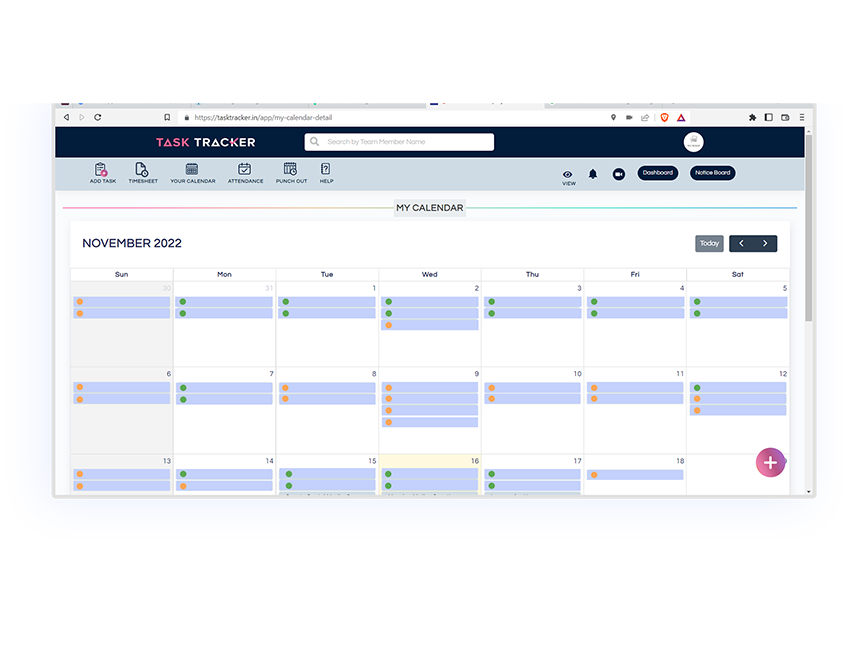Image resolution: width=850 pixels, height=650 pixels.
Task: Check Attendance via its toolbar icon
Action: (245, 172)
